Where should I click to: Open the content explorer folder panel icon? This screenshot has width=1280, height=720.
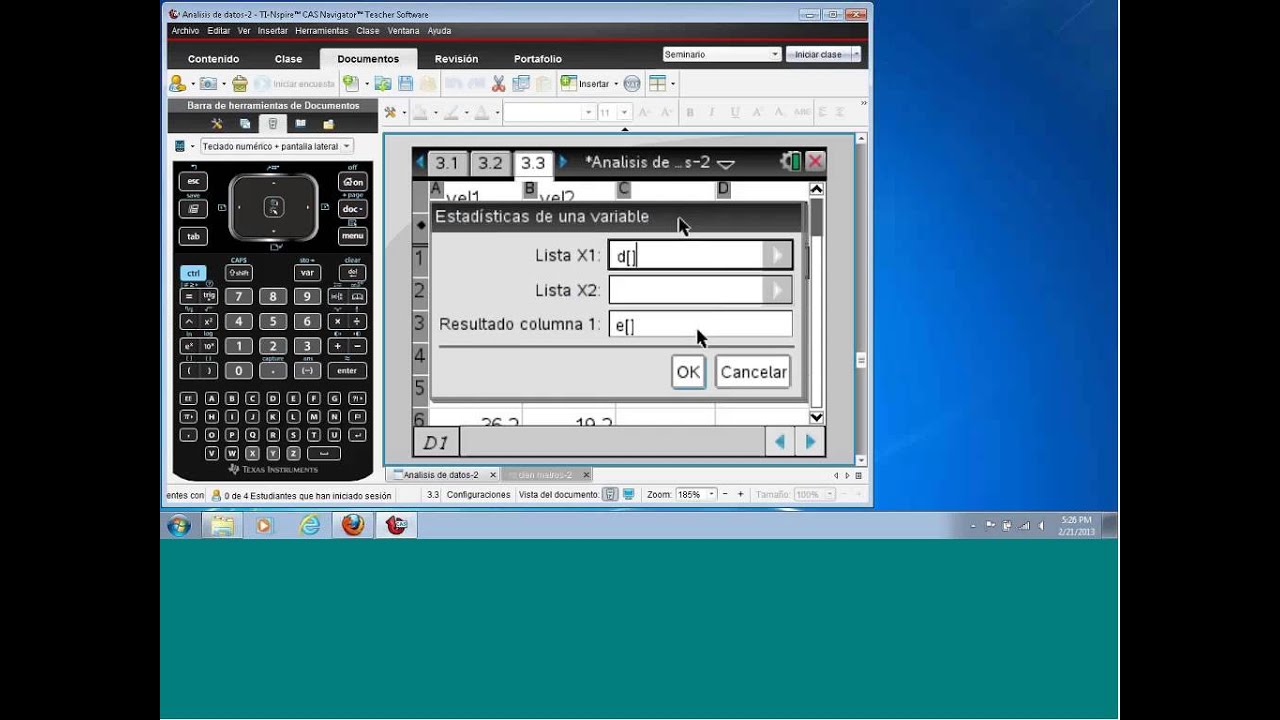(x=328, y=124)
